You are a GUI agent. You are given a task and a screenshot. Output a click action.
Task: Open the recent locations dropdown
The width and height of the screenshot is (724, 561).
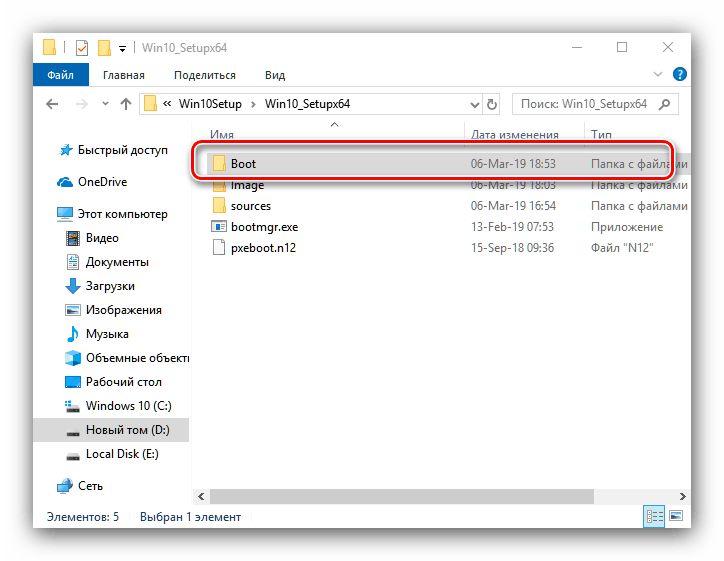point(106,104)
